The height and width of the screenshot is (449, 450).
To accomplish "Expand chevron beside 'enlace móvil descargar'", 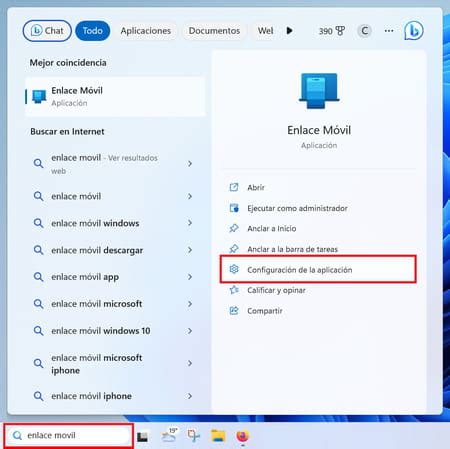I will click(190, 250).
